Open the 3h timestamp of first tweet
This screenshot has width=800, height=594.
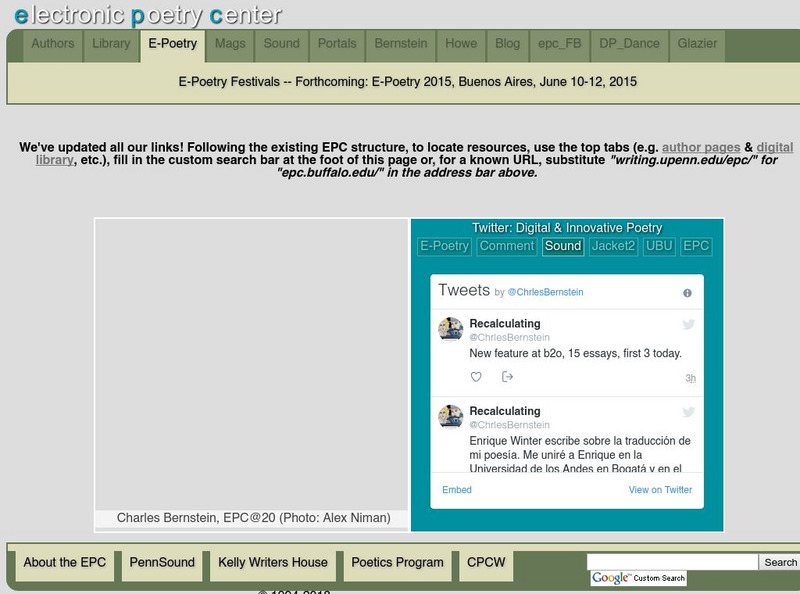690,378
